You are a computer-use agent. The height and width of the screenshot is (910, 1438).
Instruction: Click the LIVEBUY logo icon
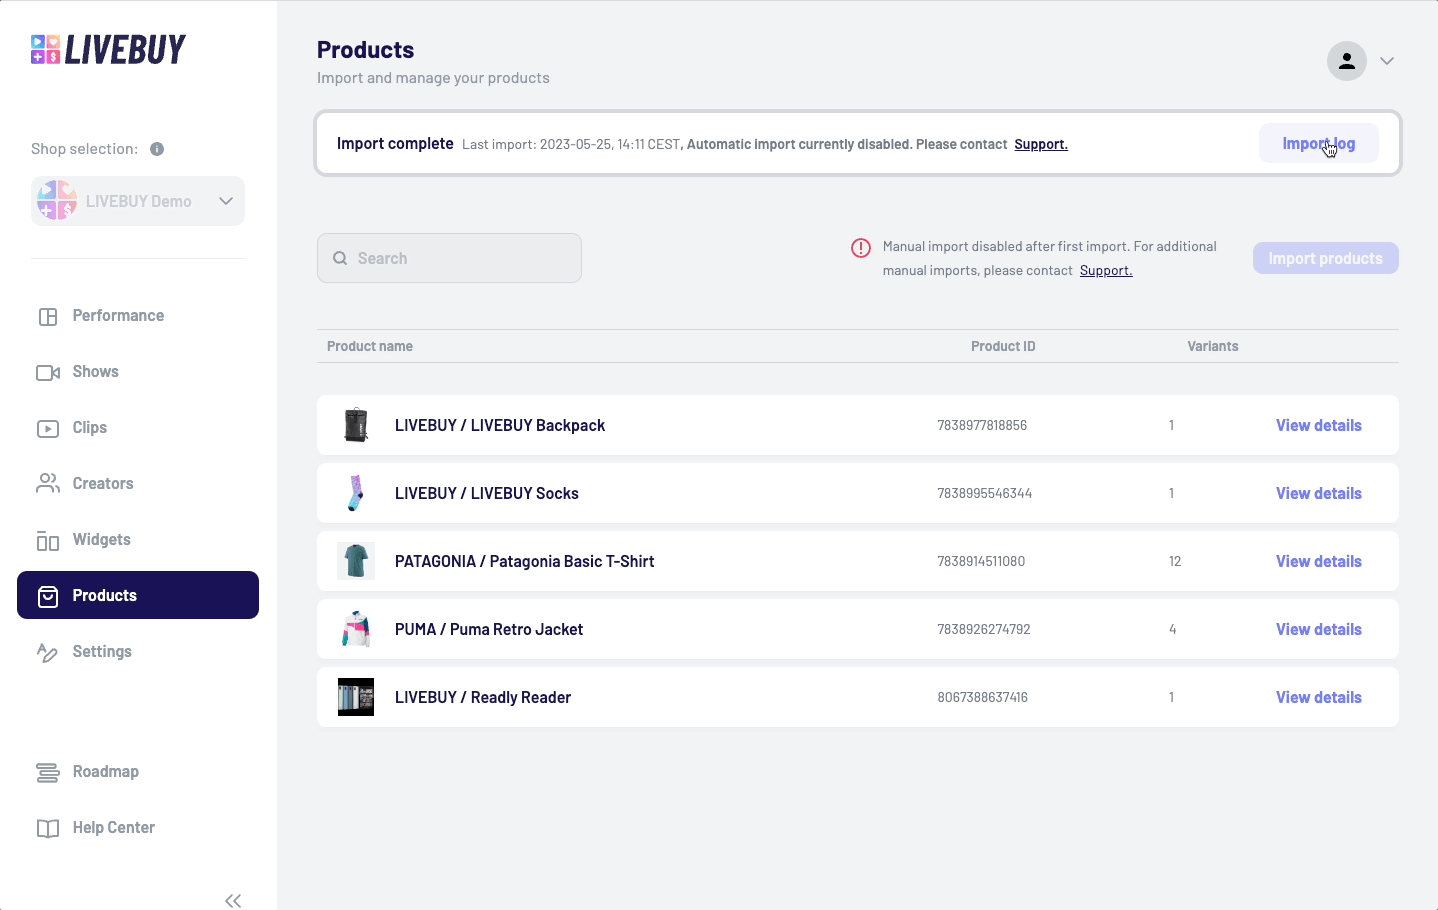pos(46,49)
